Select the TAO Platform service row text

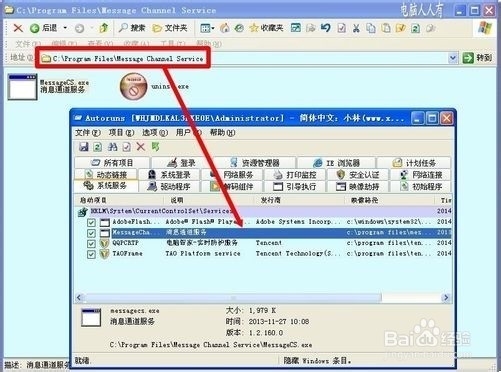203,254
